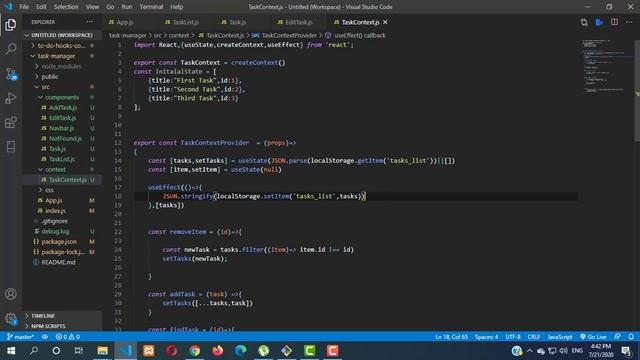The image size is (640, 360).
Task: Open the Manage gear settings icon
Action: click(11, 318)
